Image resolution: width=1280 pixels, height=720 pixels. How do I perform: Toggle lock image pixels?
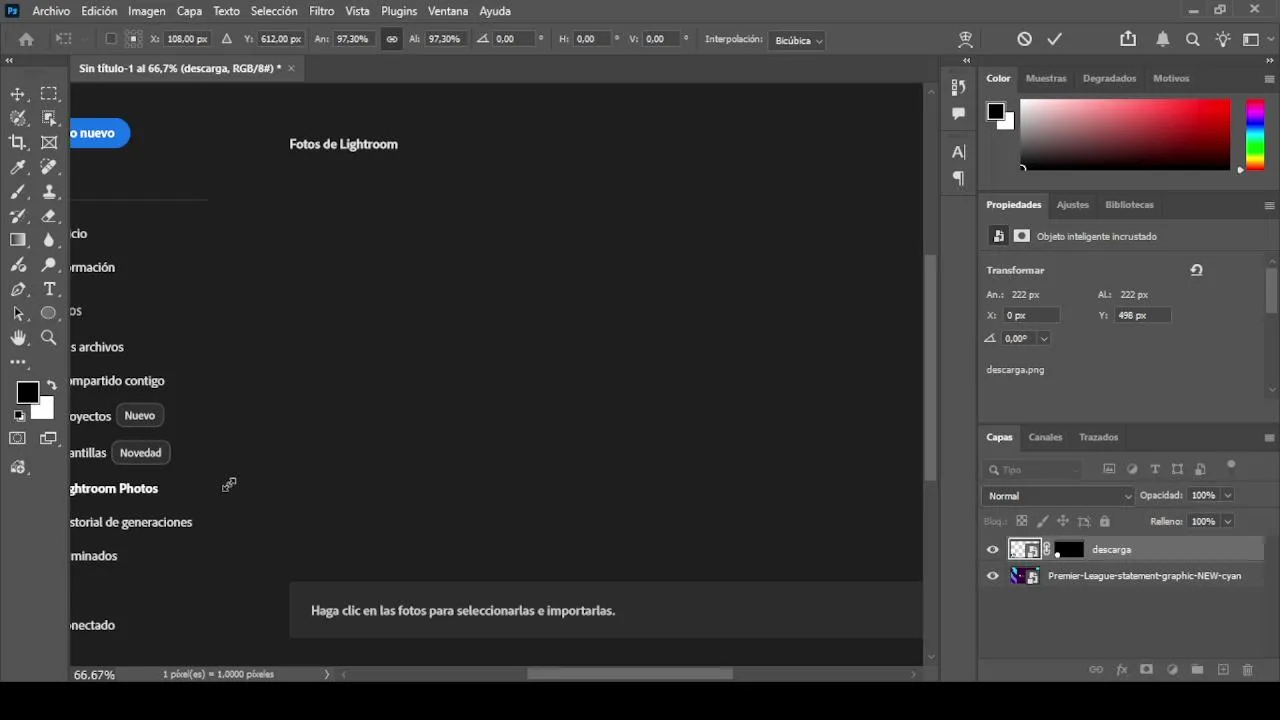click(x=1043, y=521)
